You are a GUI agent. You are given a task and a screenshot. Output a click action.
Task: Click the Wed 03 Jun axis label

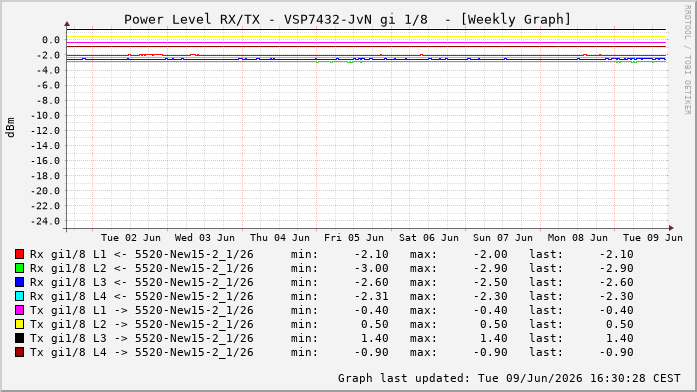(x=204, y=238)
